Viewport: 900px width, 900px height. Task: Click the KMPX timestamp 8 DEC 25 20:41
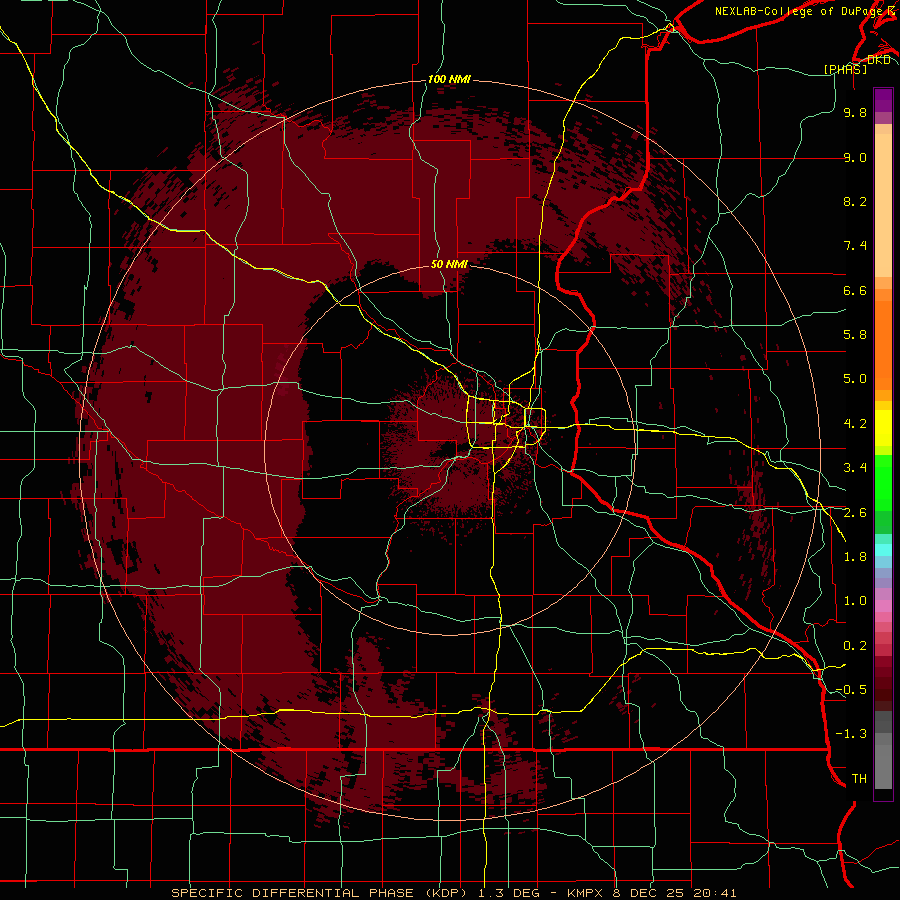coord(651,893)
